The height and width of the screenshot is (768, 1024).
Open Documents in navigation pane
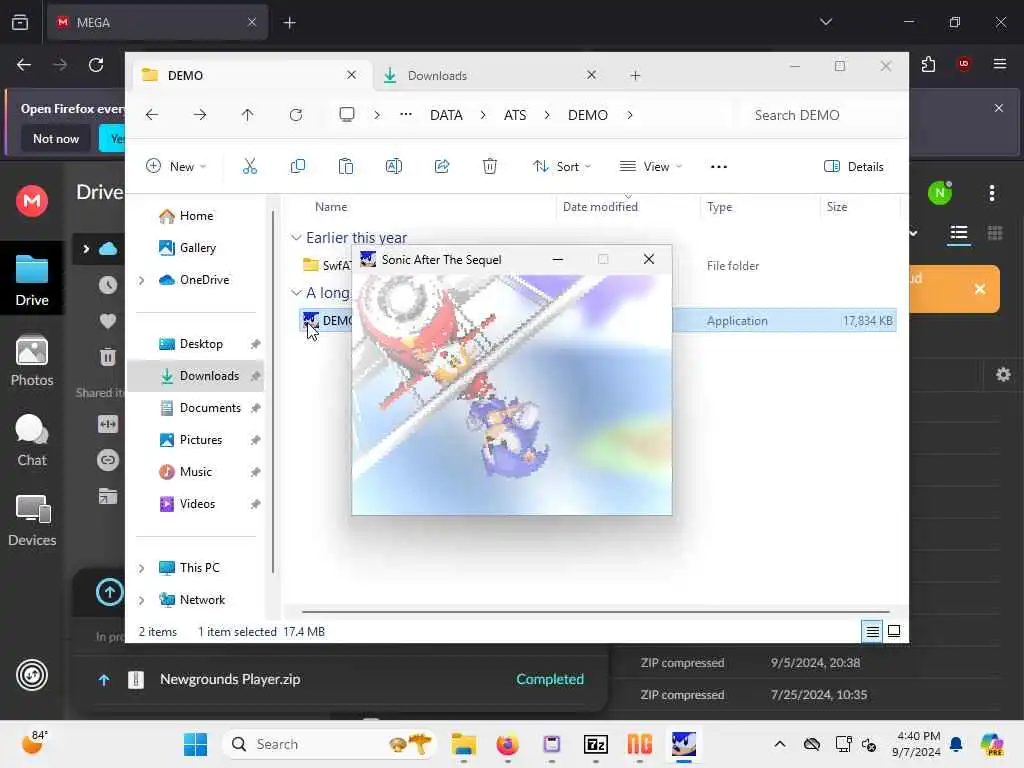point(196,408)
